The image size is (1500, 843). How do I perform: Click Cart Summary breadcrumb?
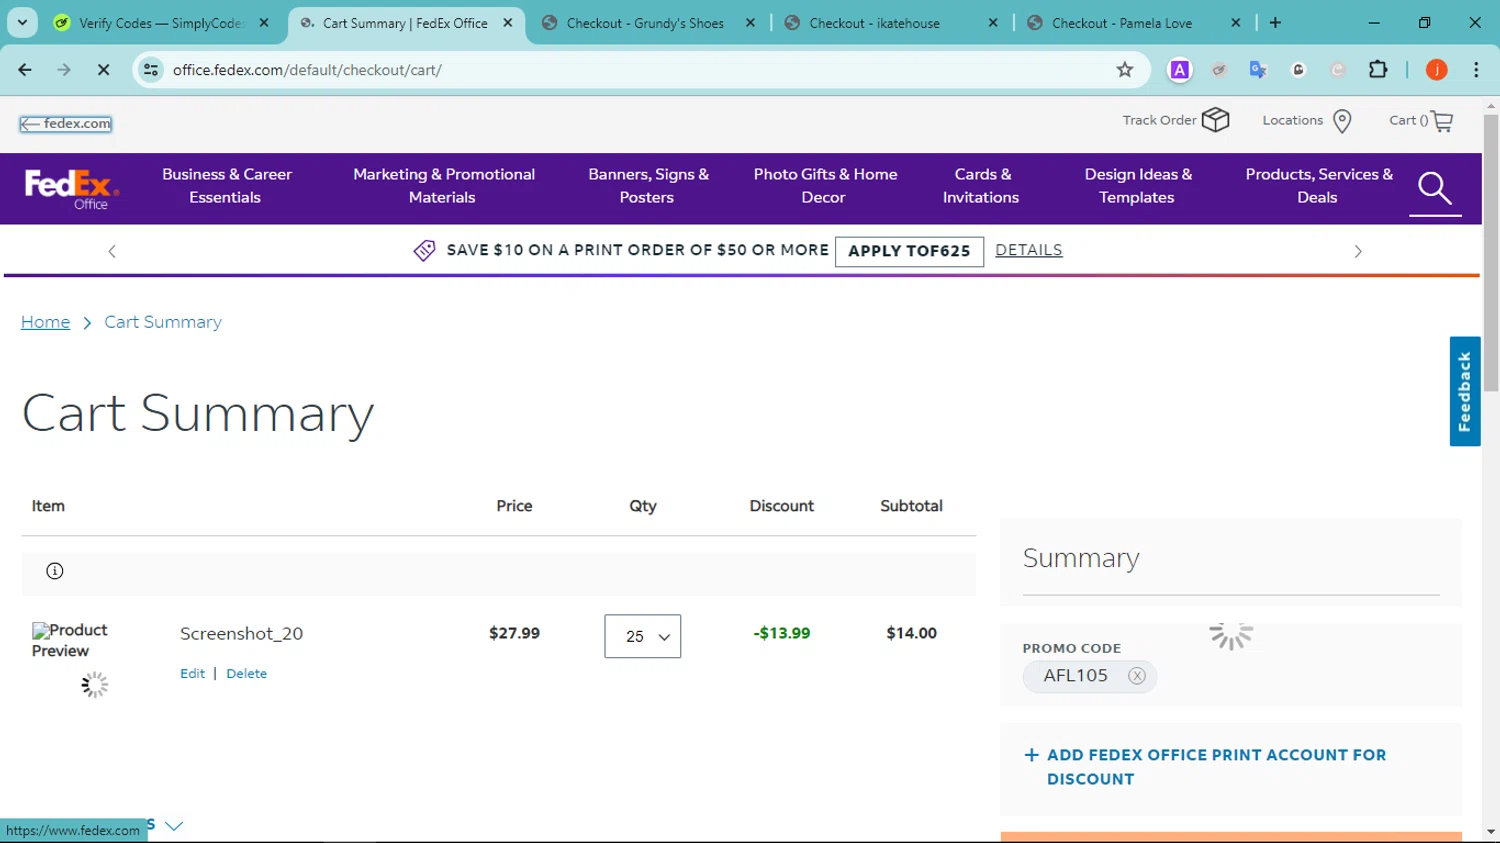point(163,322)
